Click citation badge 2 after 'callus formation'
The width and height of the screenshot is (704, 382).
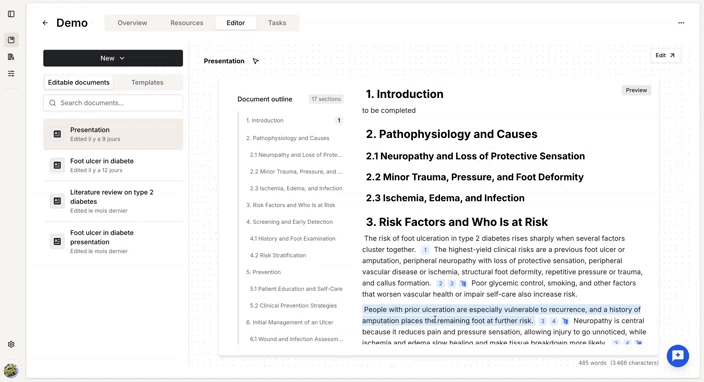[440, 283]
